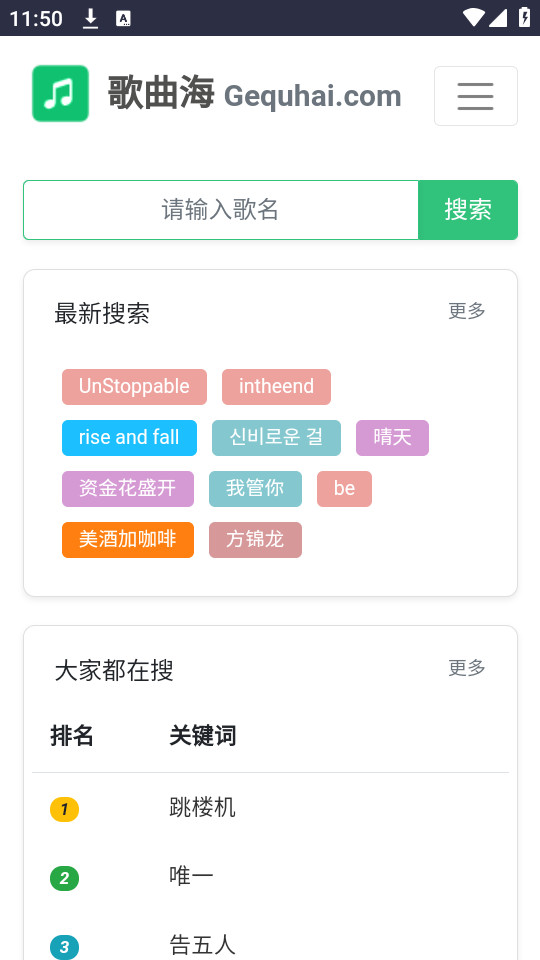Open 更多 link in 最新搜索 section
Viewport: 540px width, 960px height.
pos(467,311)
